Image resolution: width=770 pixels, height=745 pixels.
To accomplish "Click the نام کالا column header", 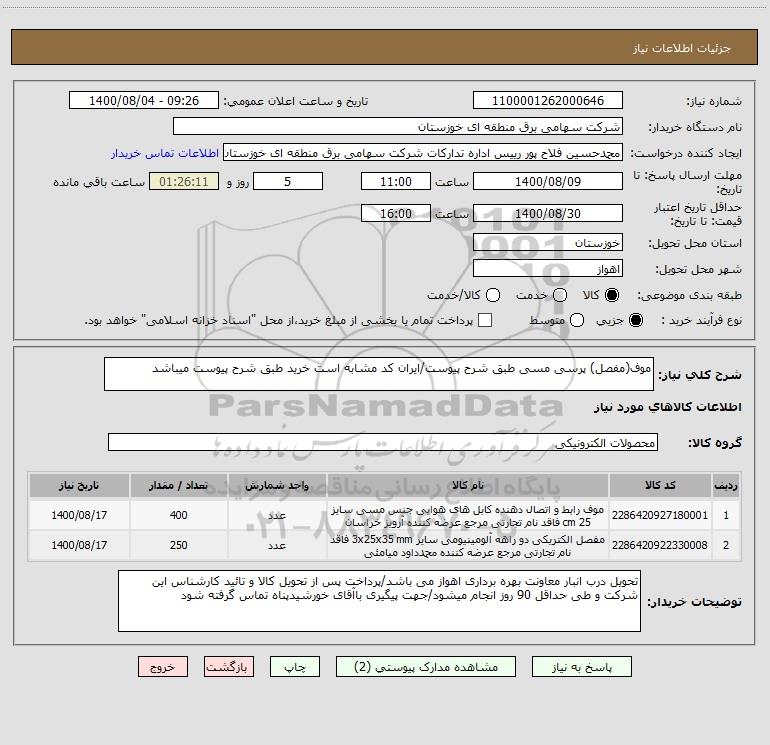I will pos(468,485).
